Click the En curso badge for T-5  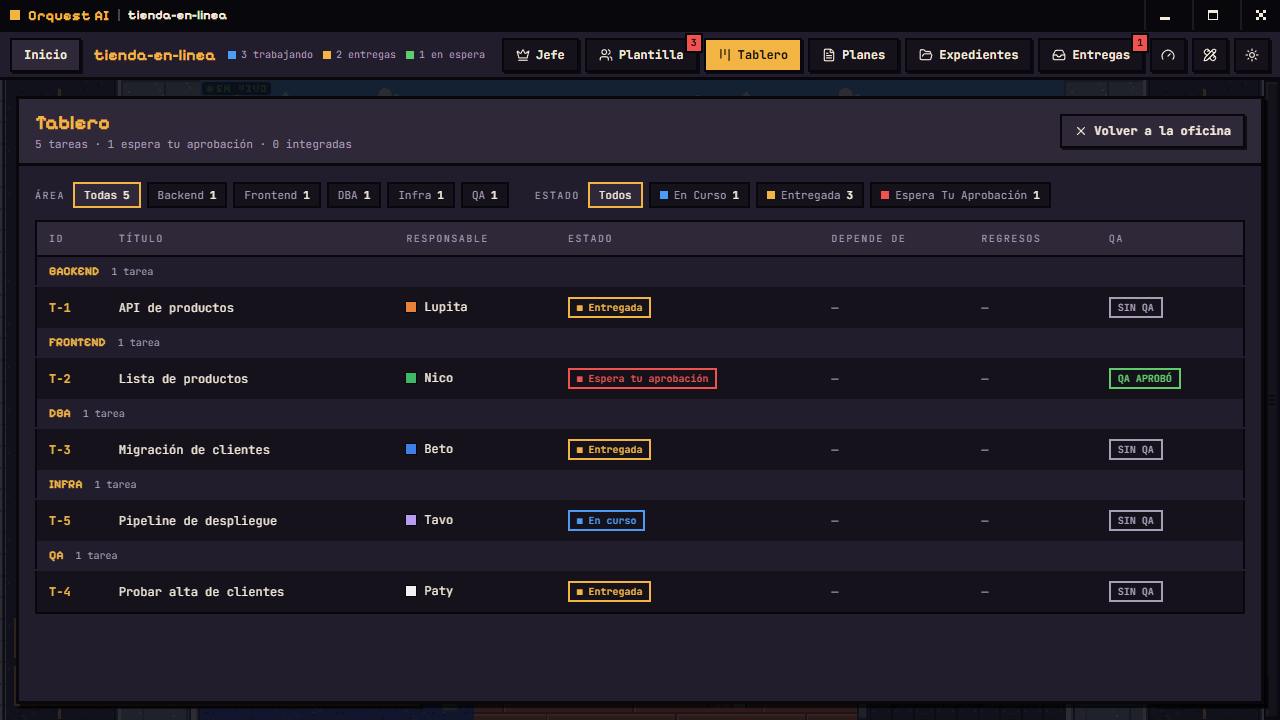pyautogui.click(x=606, y=521)
